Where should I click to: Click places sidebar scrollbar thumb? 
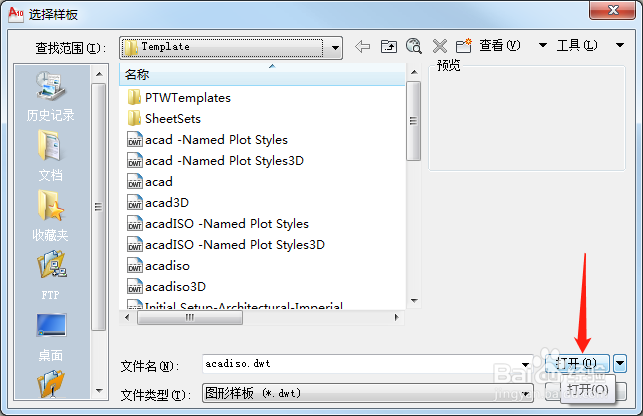click(98, 206)
